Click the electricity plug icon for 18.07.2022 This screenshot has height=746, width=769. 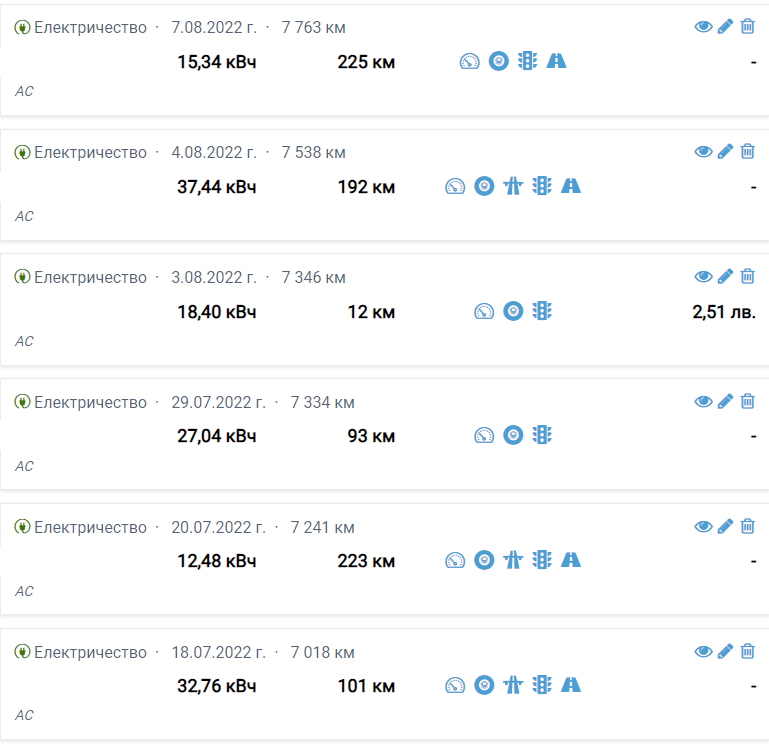tap(22, 653)
